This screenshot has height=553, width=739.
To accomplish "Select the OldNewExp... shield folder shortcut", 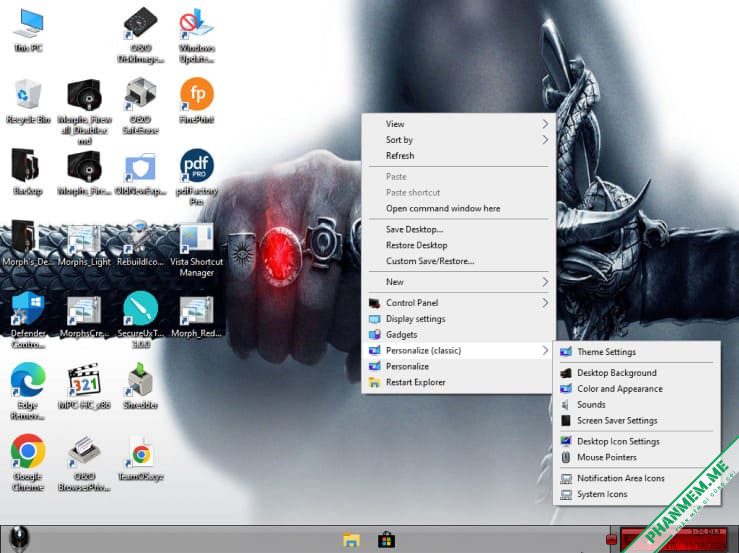I will point(140,167).
